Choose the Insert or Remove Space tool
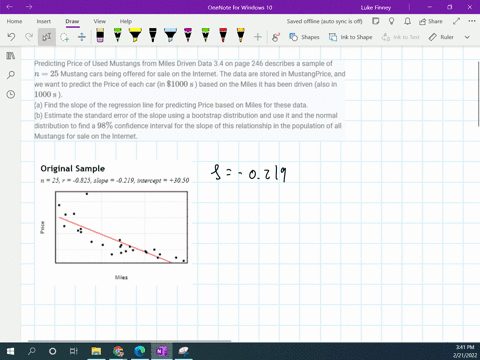480x360 pixels. (x=82, y=37)
